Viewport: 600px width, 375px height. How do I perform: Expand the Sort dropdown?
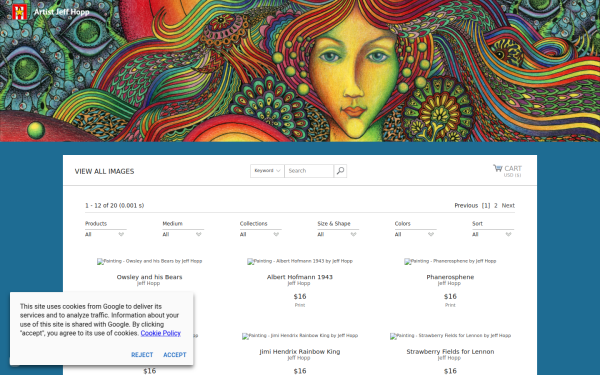tap(493, 234)
